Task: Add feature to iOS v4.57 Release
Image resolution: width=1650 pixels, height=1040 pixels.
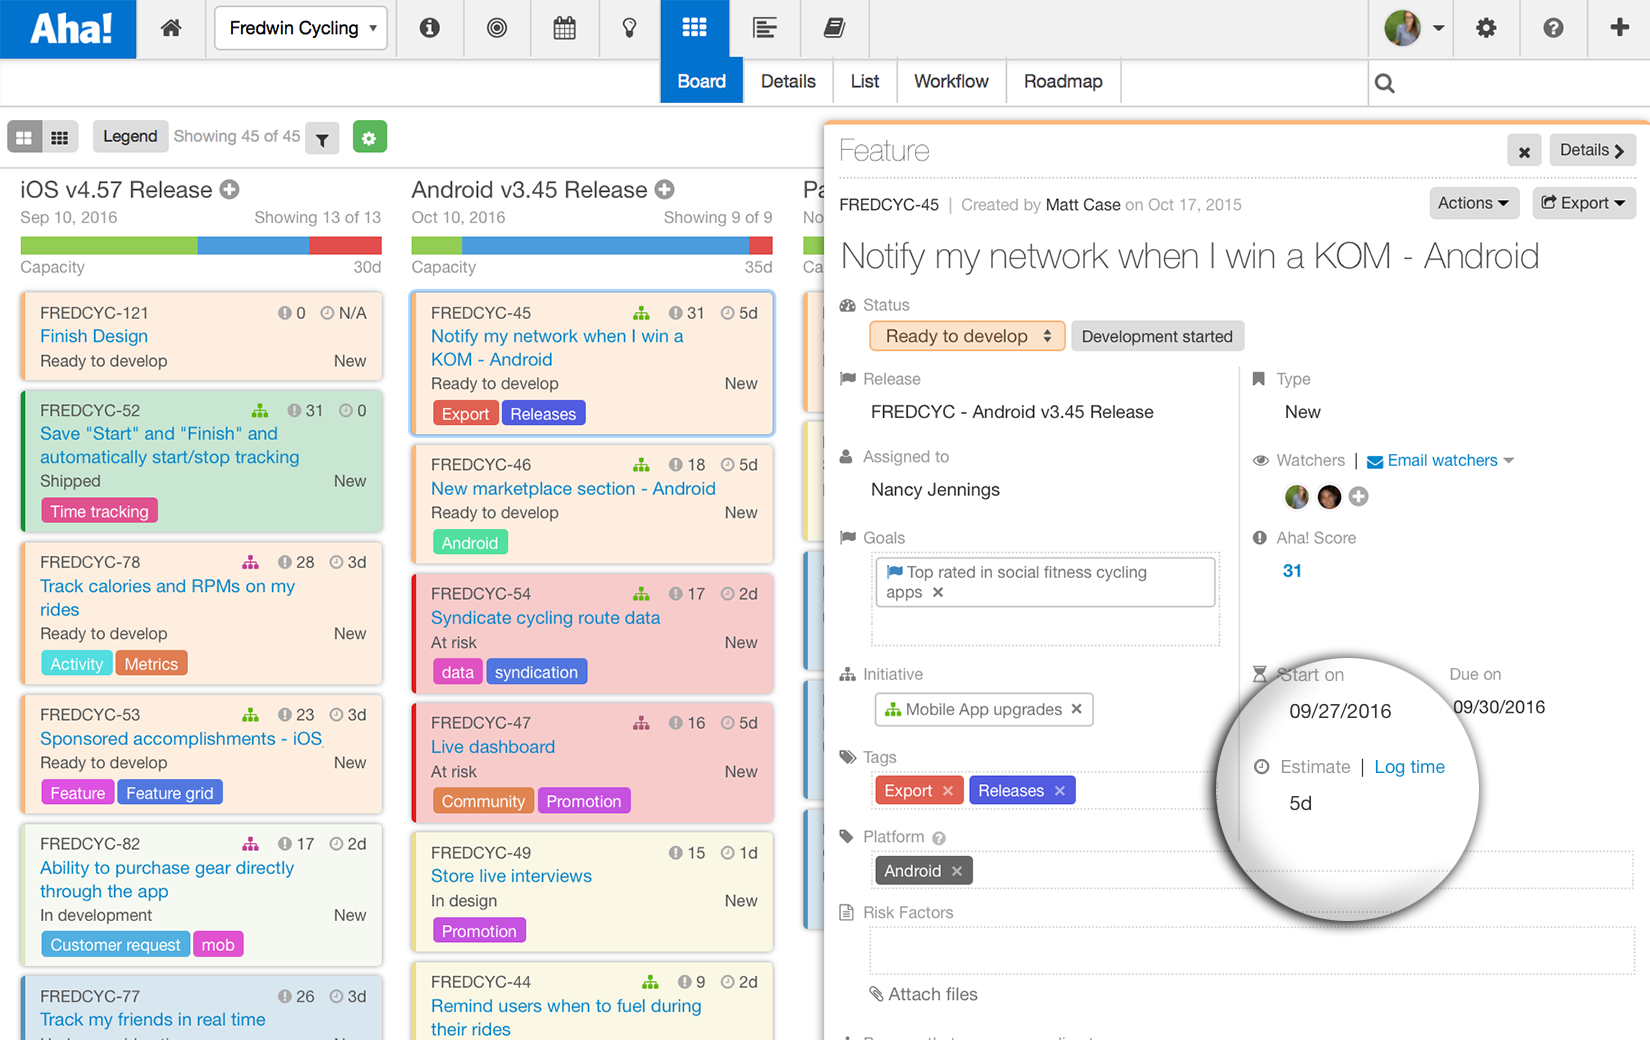Action: click(x=230, y=189)
